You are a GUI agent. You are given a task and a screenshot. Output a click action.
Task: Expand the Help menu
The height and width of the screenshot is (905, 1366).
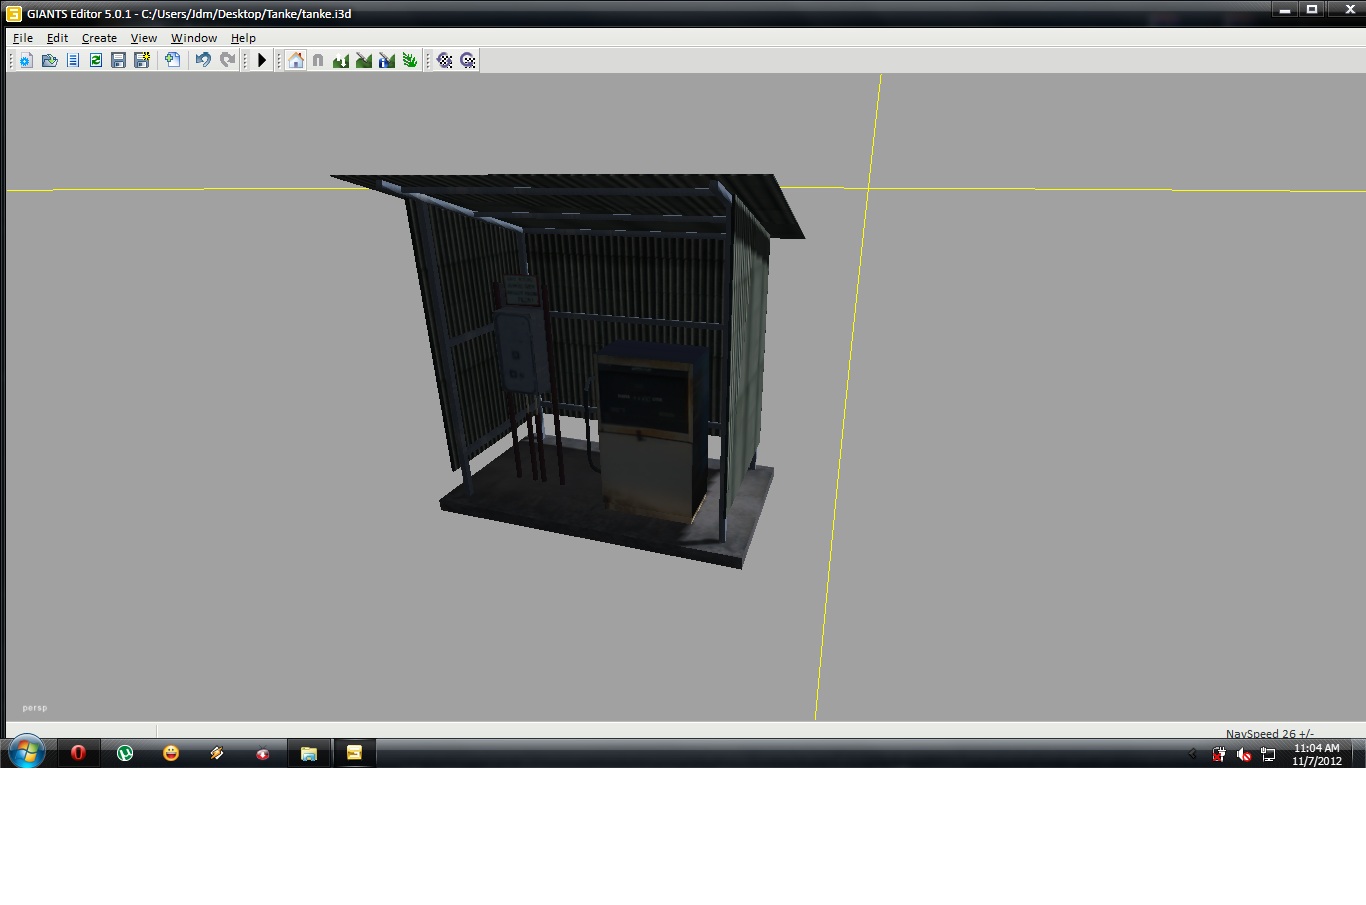click(x=243, y=38)
